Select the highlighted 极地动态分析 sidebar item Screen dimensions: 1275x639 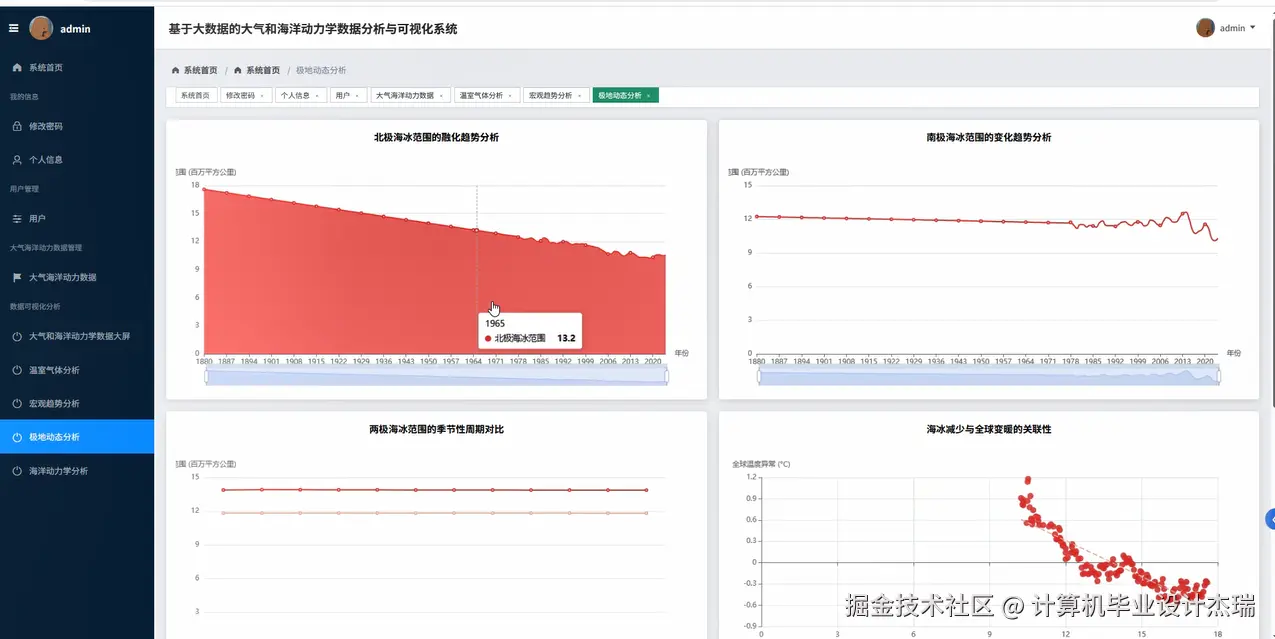77,437
